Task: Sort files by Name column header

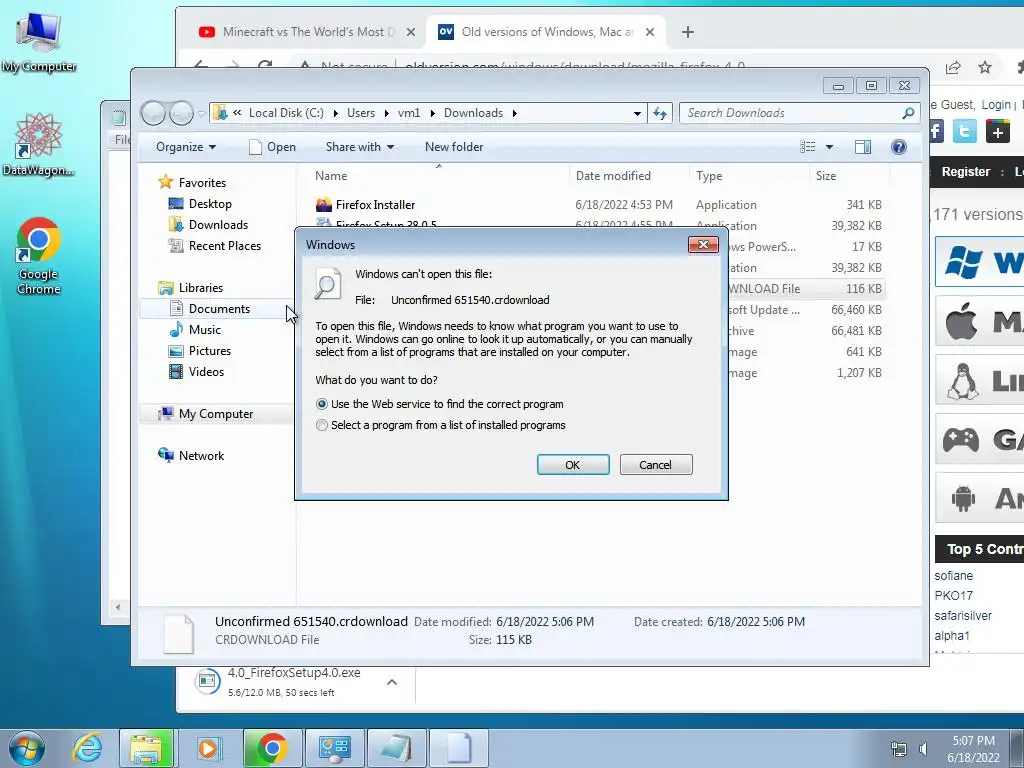Action: click(433, 176)
